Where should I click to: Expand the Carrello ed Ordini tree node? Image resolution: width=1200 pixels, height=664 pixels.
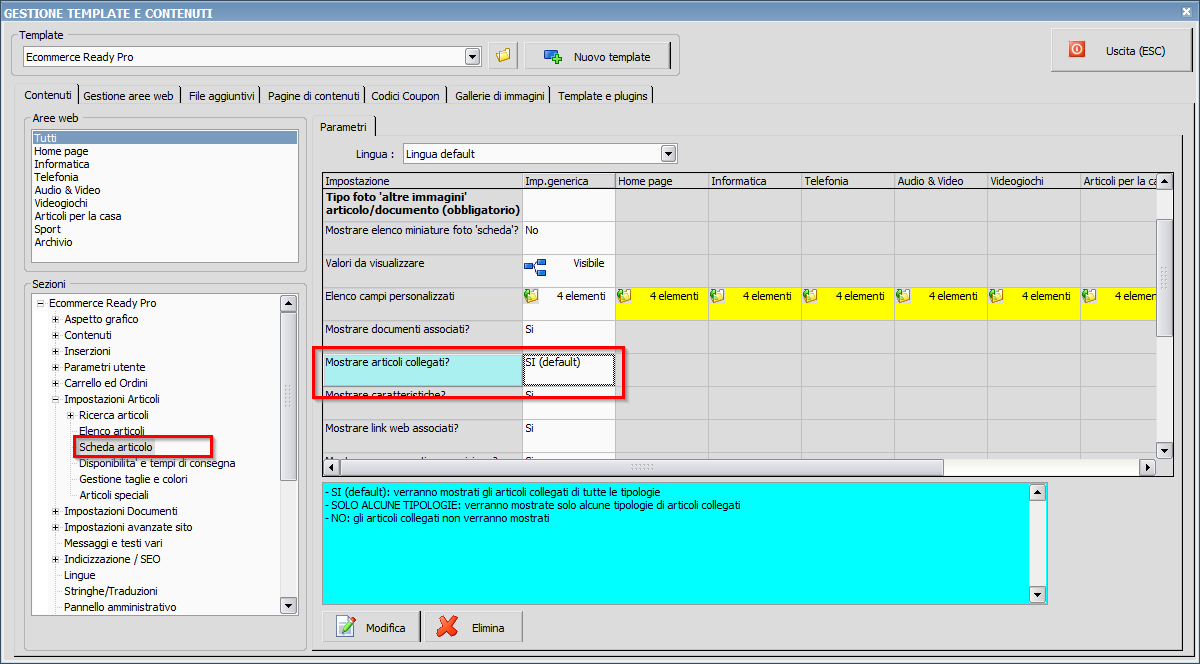[x=56, y=383]
